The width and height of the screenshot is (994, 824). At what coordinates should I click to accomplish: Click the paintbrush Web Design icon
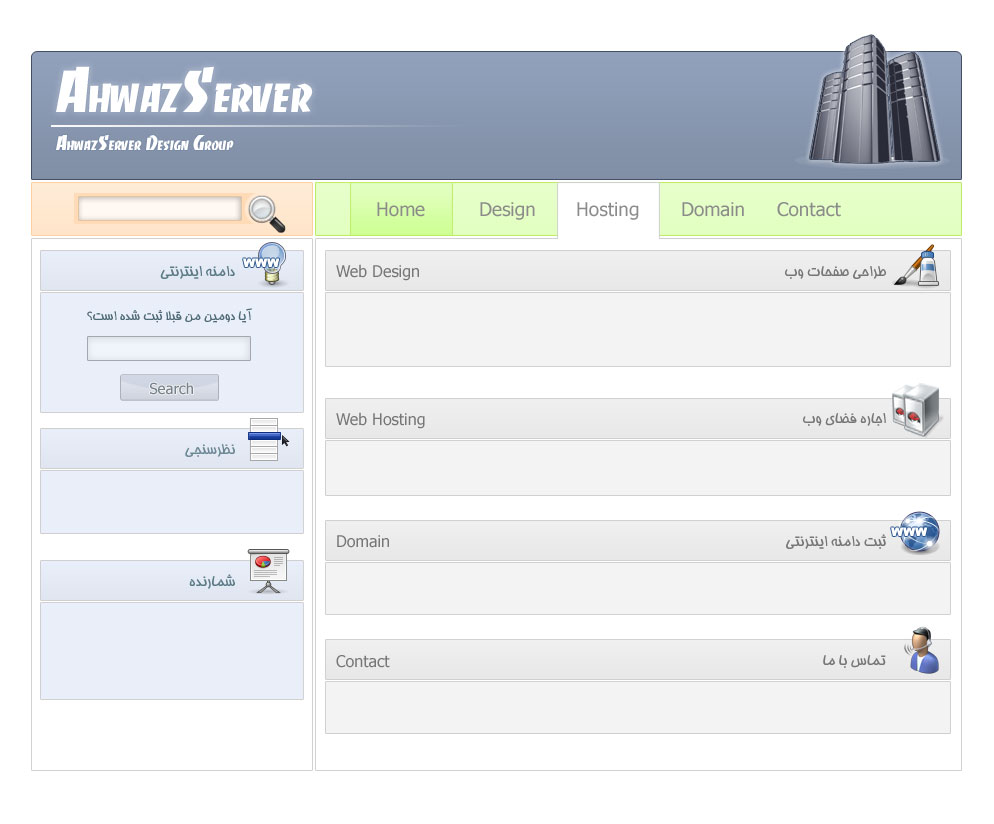(917, 265)
